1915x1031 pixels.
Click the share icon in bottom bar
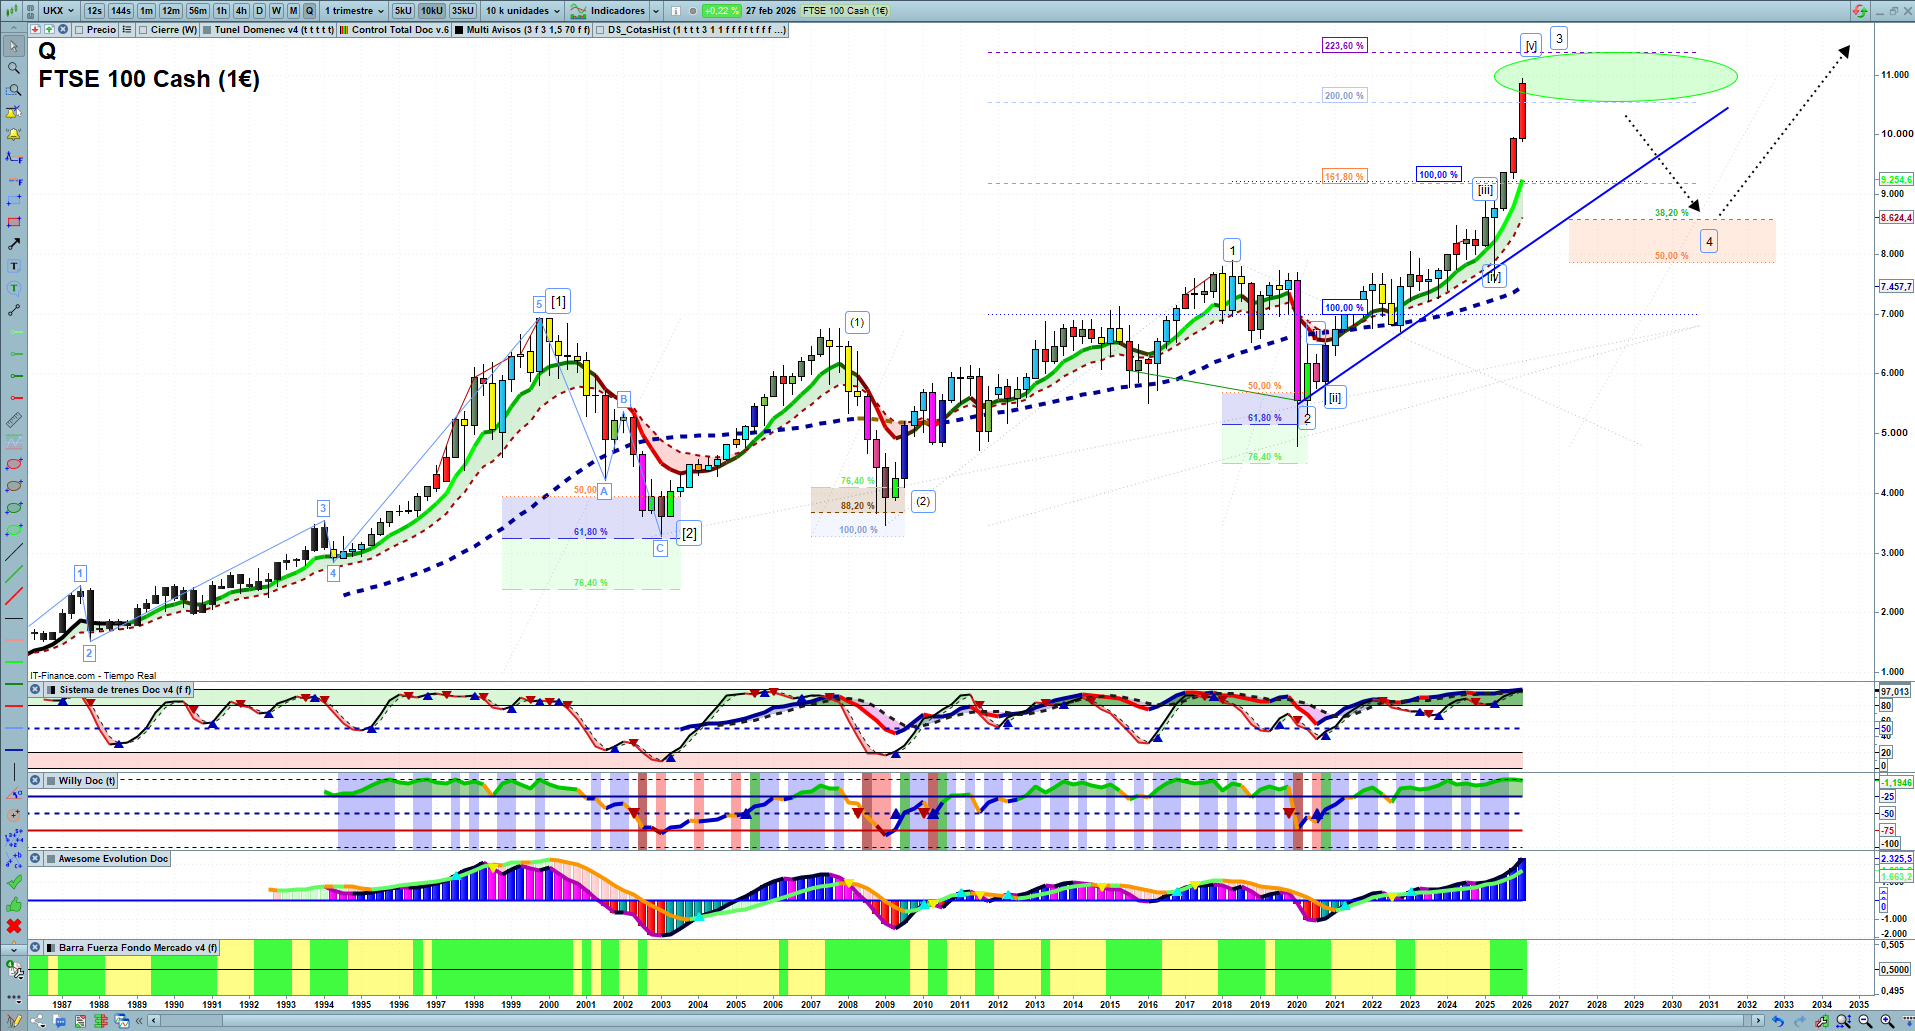coord(38,1021)
